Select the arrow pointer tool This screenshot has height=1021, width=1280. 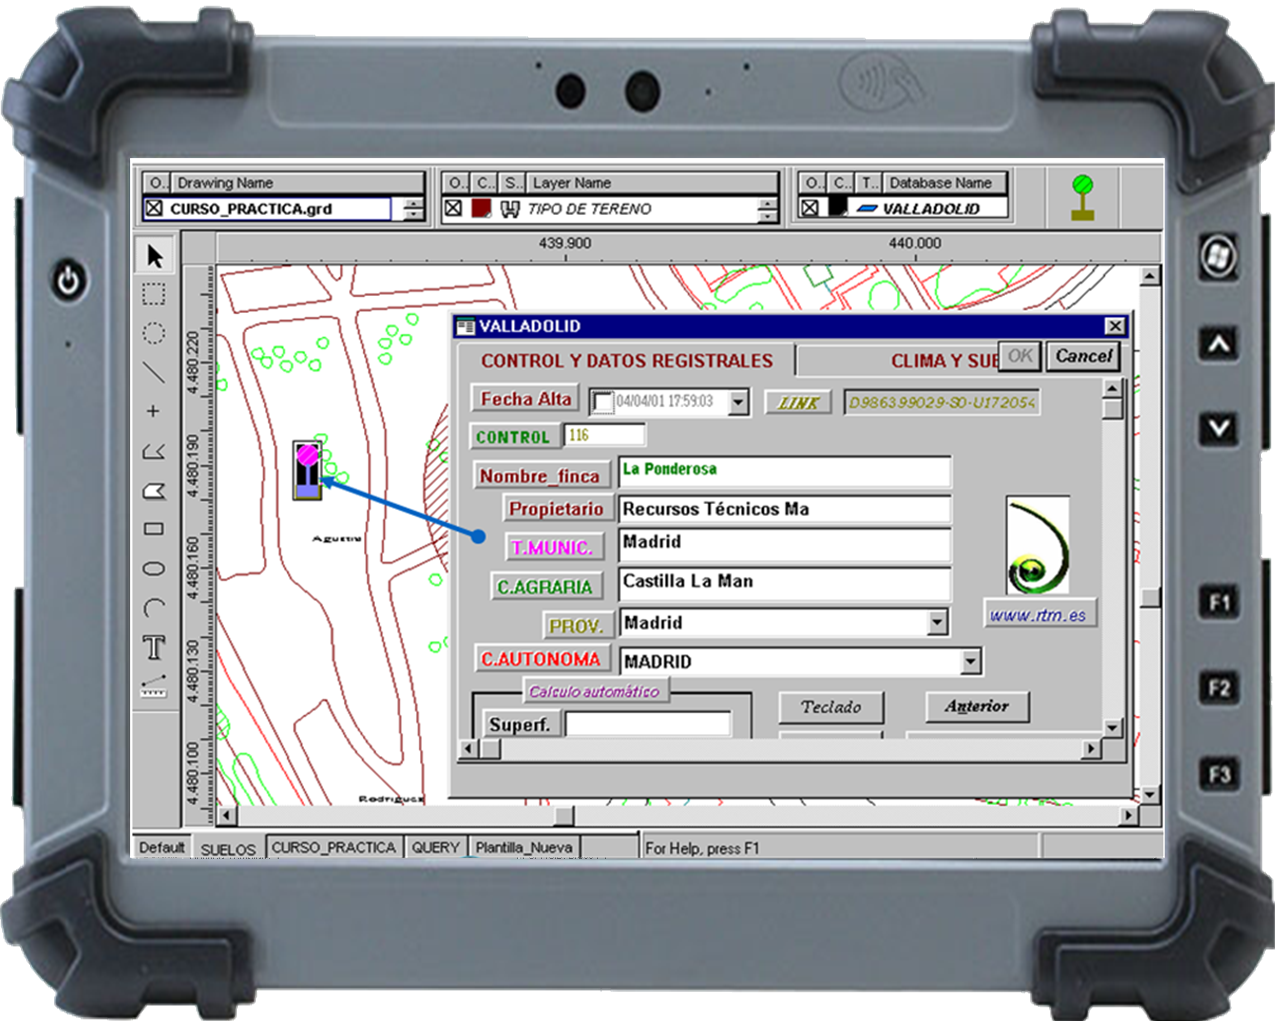(154, 257)
